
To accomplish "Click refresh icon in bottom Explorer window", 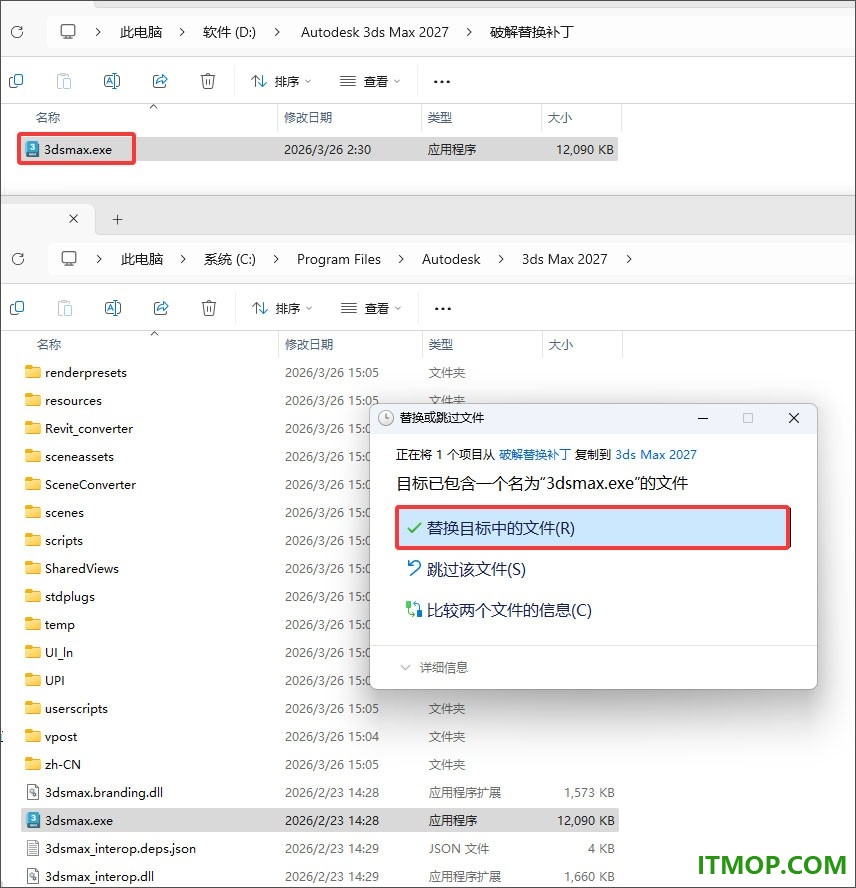I will [18, 259].
